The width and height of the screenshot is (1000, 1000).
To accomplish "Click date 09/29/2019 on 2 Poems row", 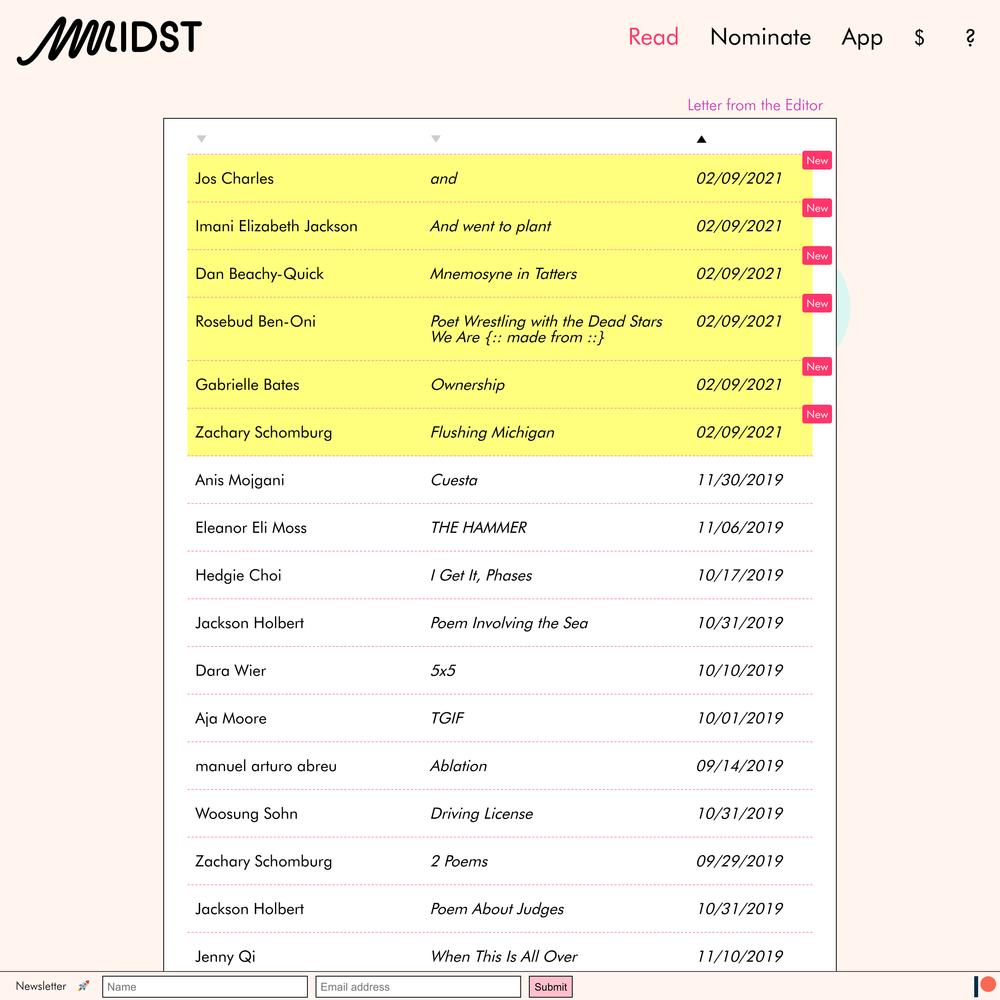I will 740,862.
